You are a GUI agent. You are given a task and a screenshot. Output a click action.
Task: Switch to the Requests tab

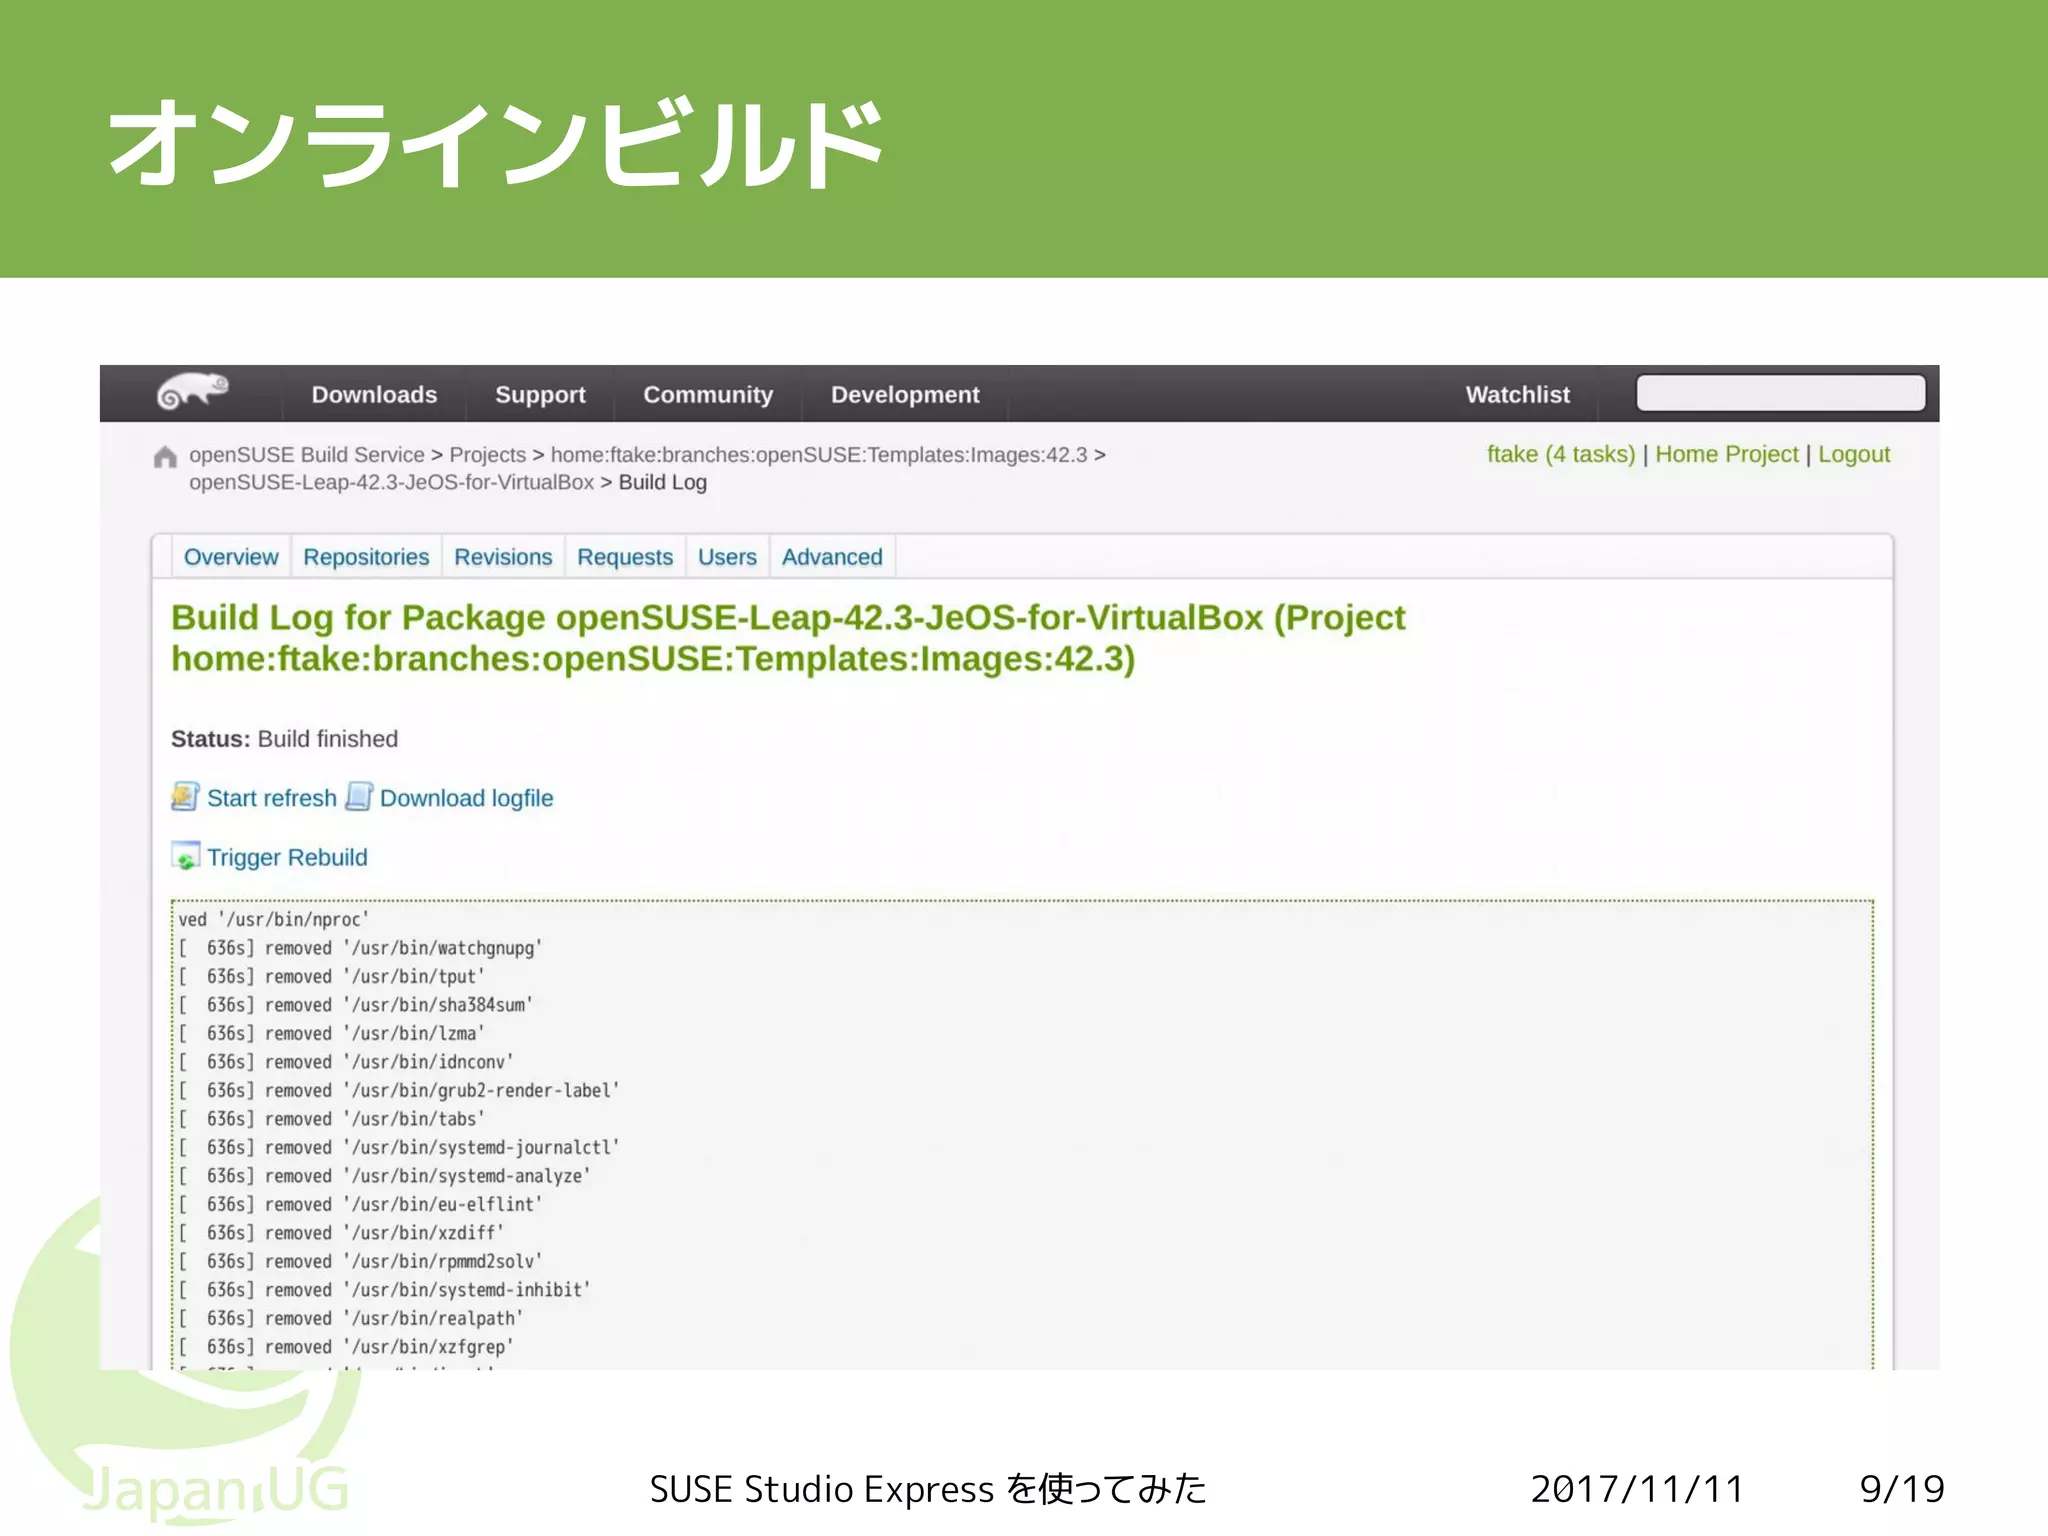(x=625, y=557)
